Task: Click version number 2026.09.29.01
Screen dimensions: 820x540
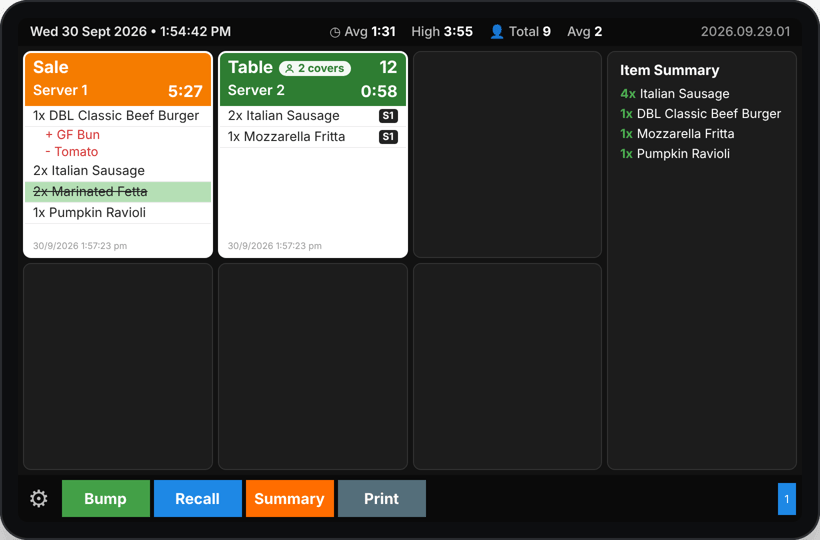Action: point(745,32)
